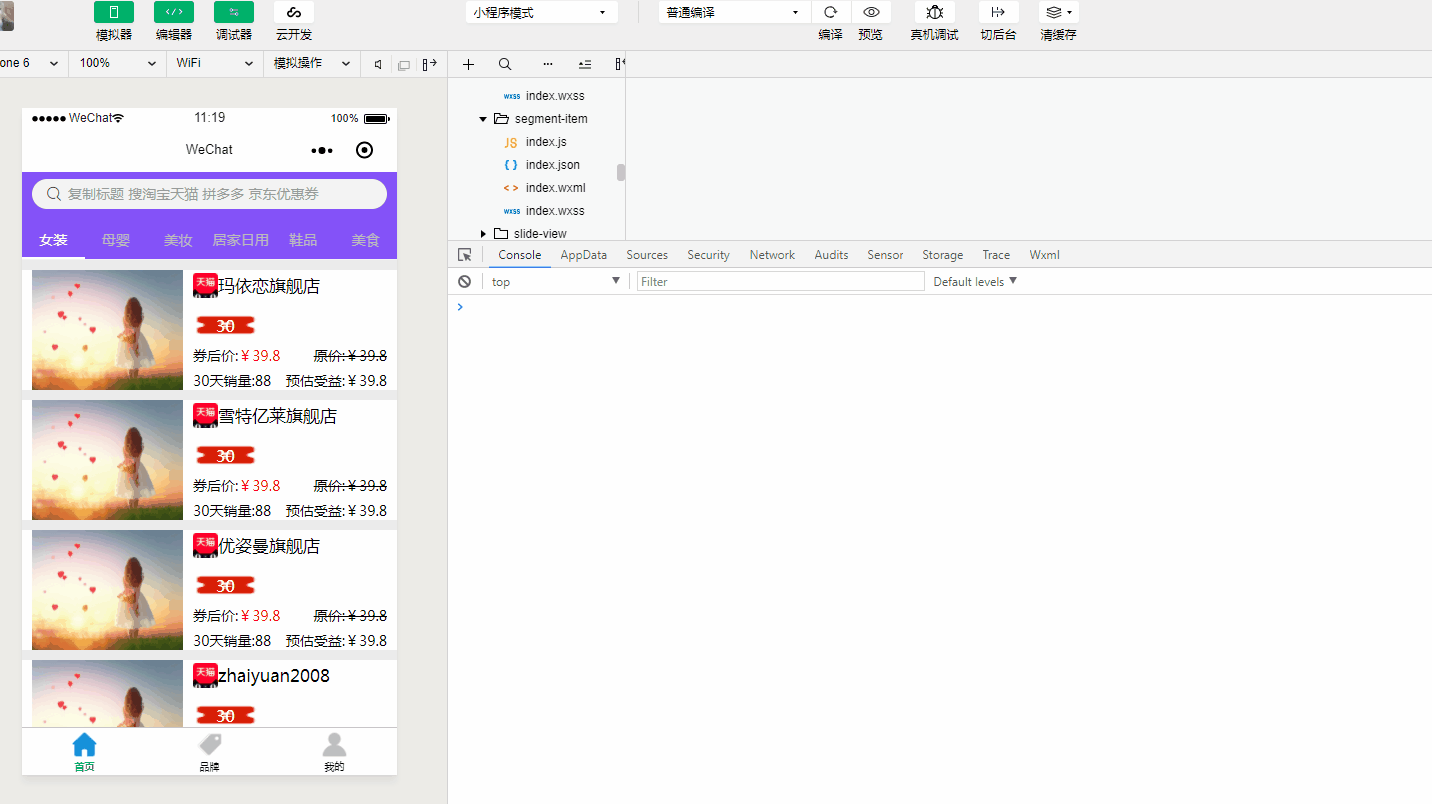1432x804 pixels.
Task: Select the 调试器 debugger icon
Action: click(233, 12)
